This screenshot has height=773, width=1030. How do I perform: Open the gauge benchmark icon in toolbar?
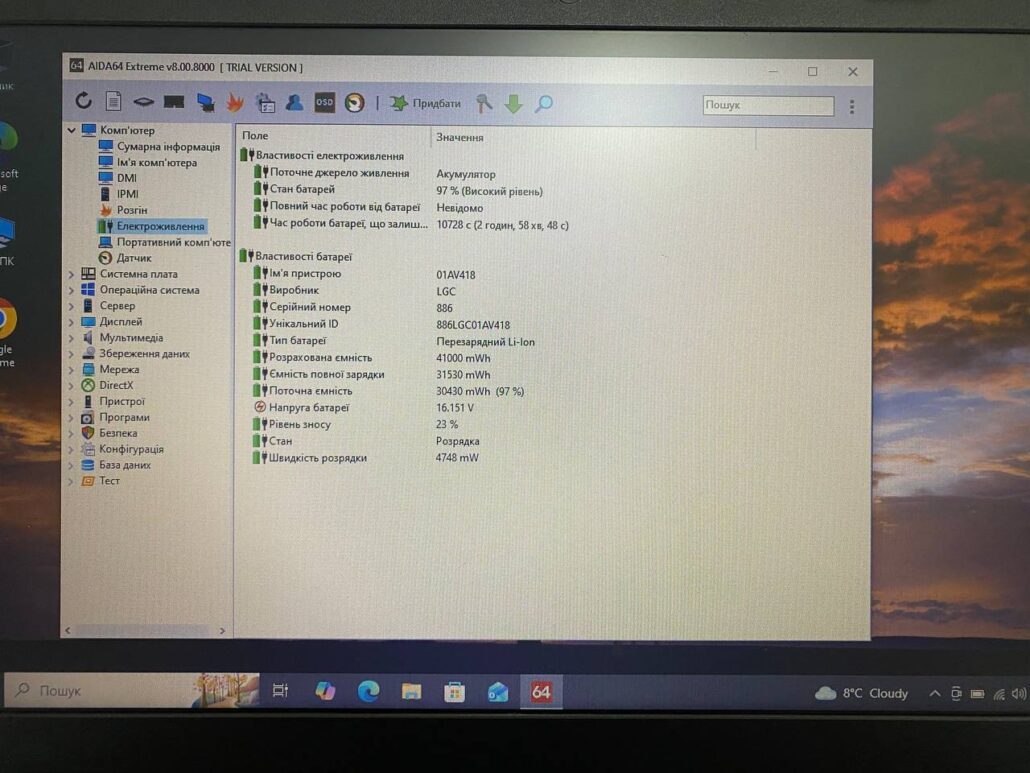(354, 102)
